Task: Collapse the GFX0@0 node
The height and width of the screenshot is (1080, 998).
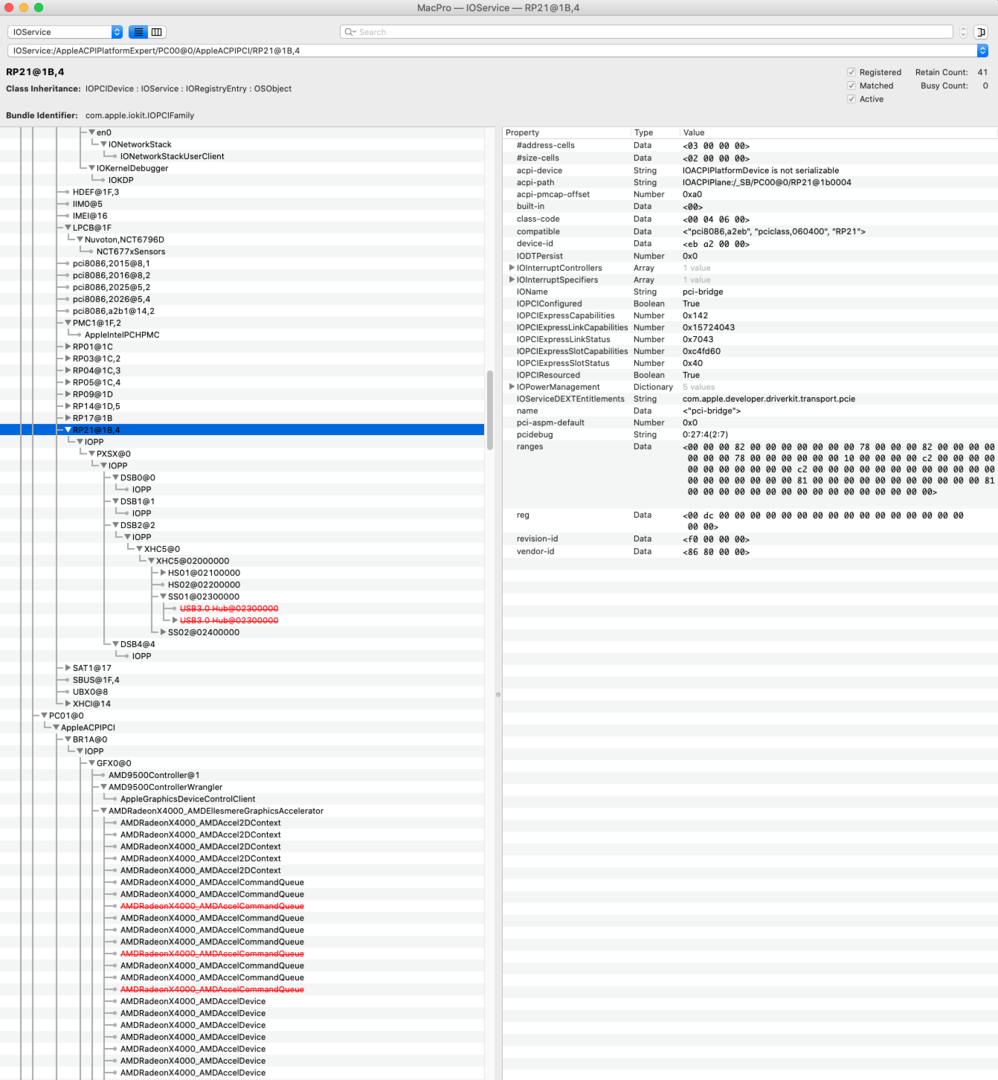Action: point(92,763)
